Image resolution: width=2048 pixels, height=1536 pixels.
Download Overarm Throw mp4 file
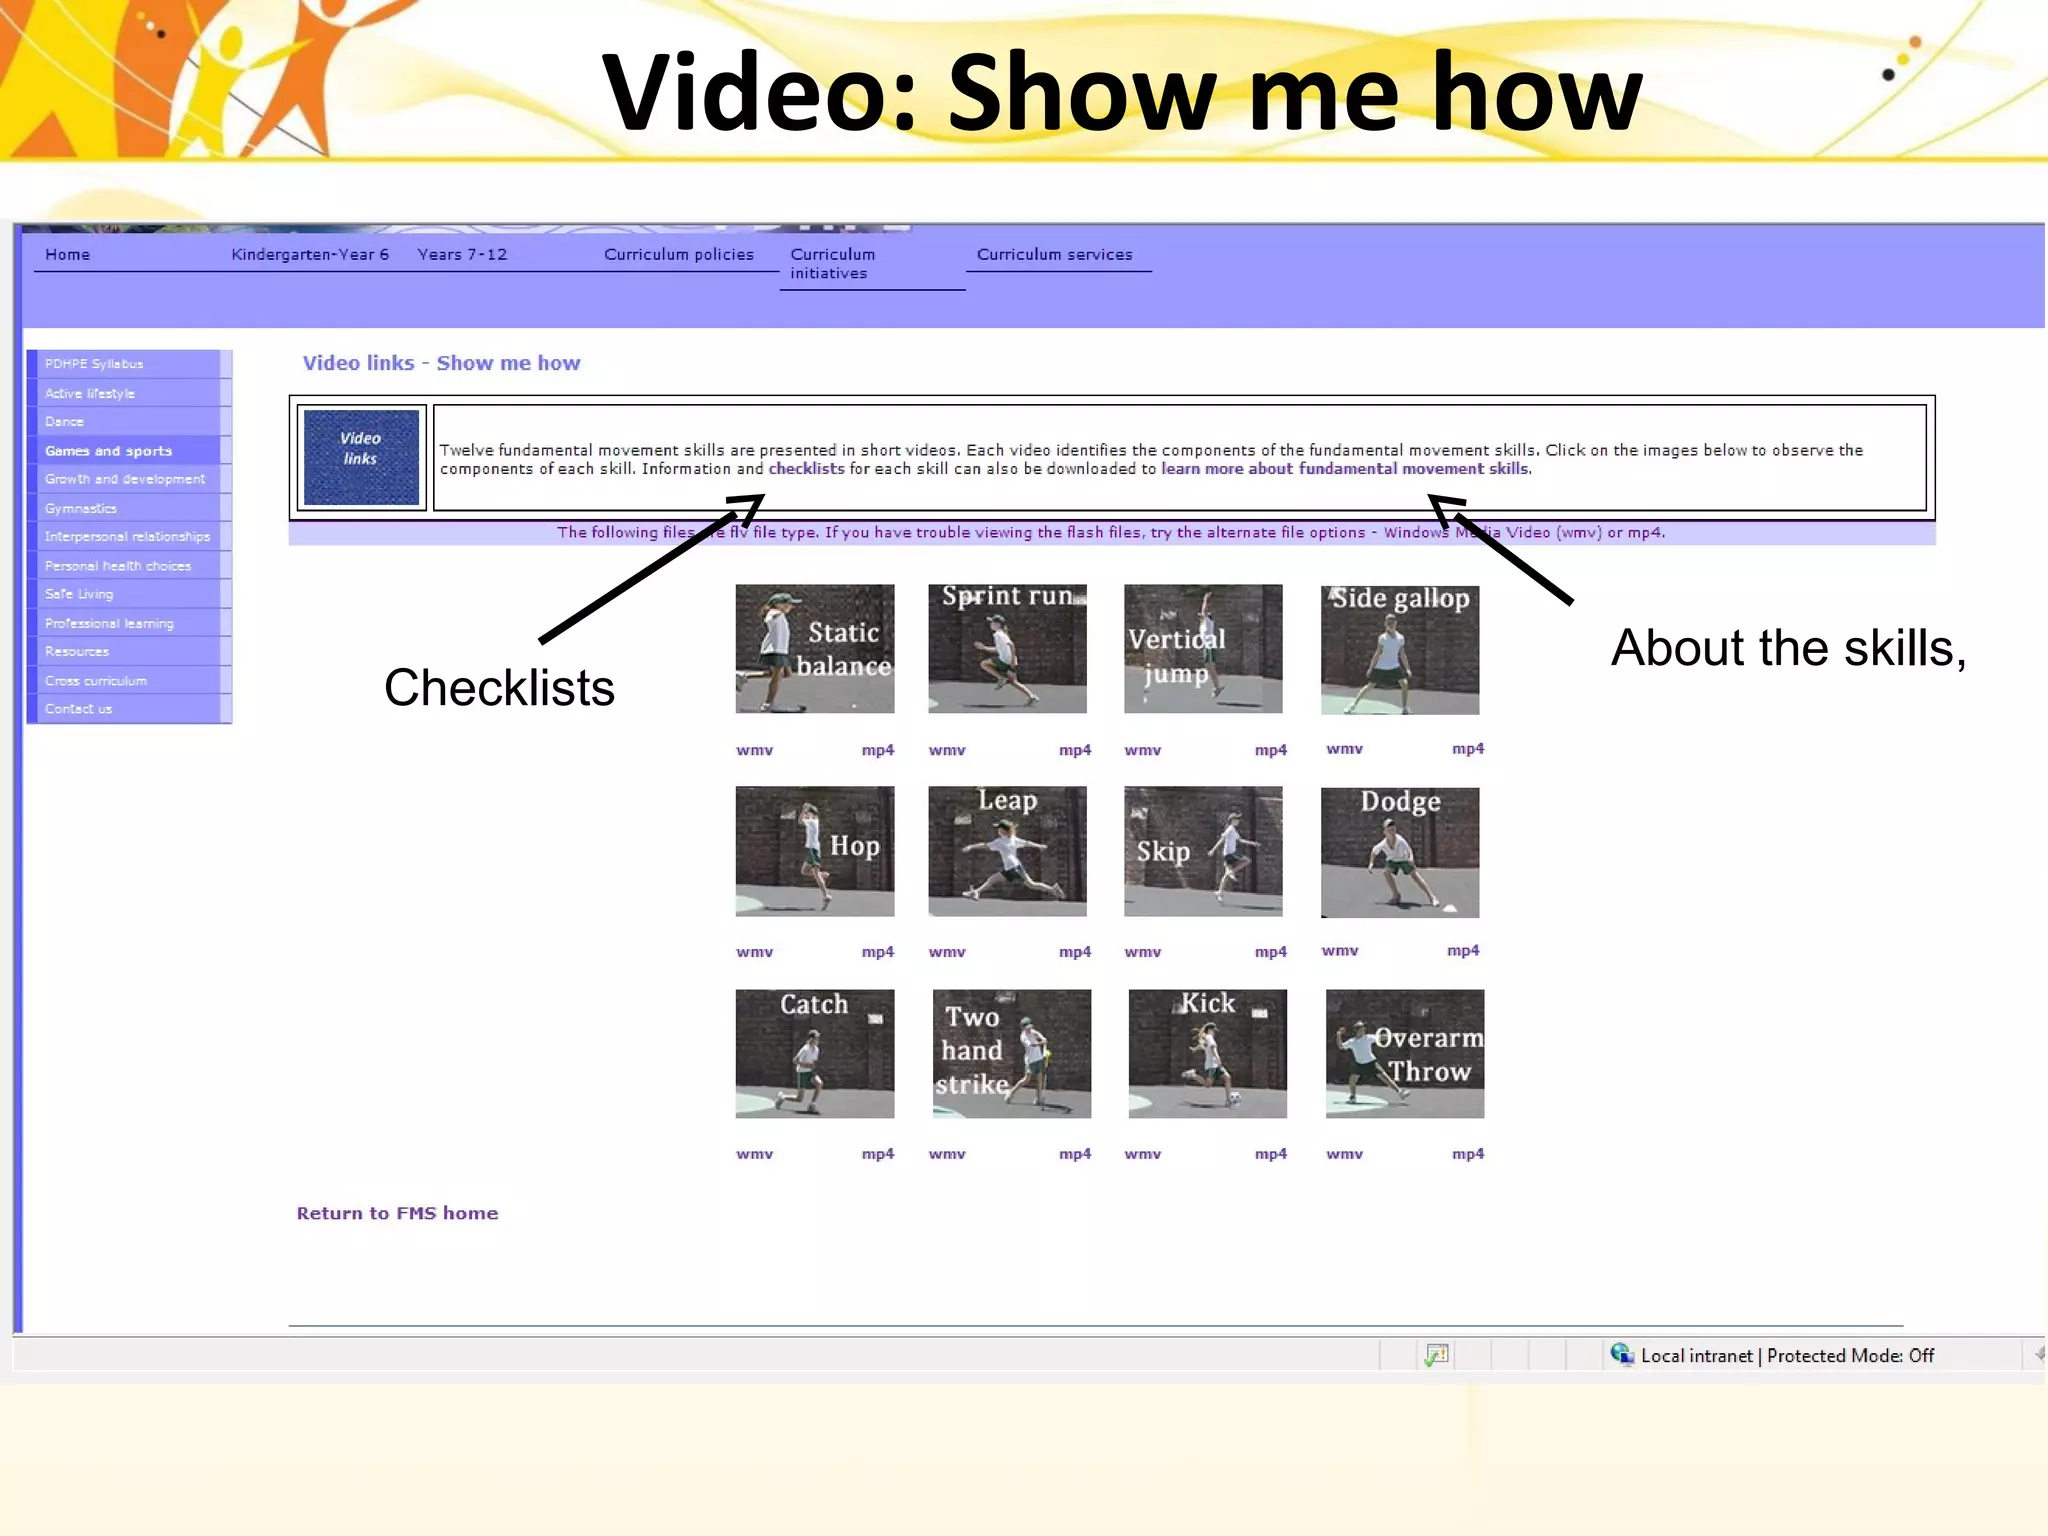[1468, 1154]
